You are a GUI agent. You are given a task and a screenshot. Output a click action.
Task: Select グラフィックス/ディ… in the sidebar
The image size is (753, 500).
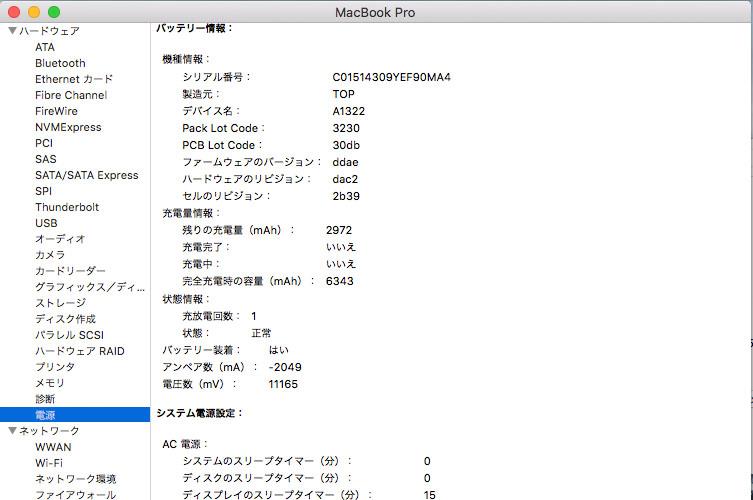[x=90, y=287]
